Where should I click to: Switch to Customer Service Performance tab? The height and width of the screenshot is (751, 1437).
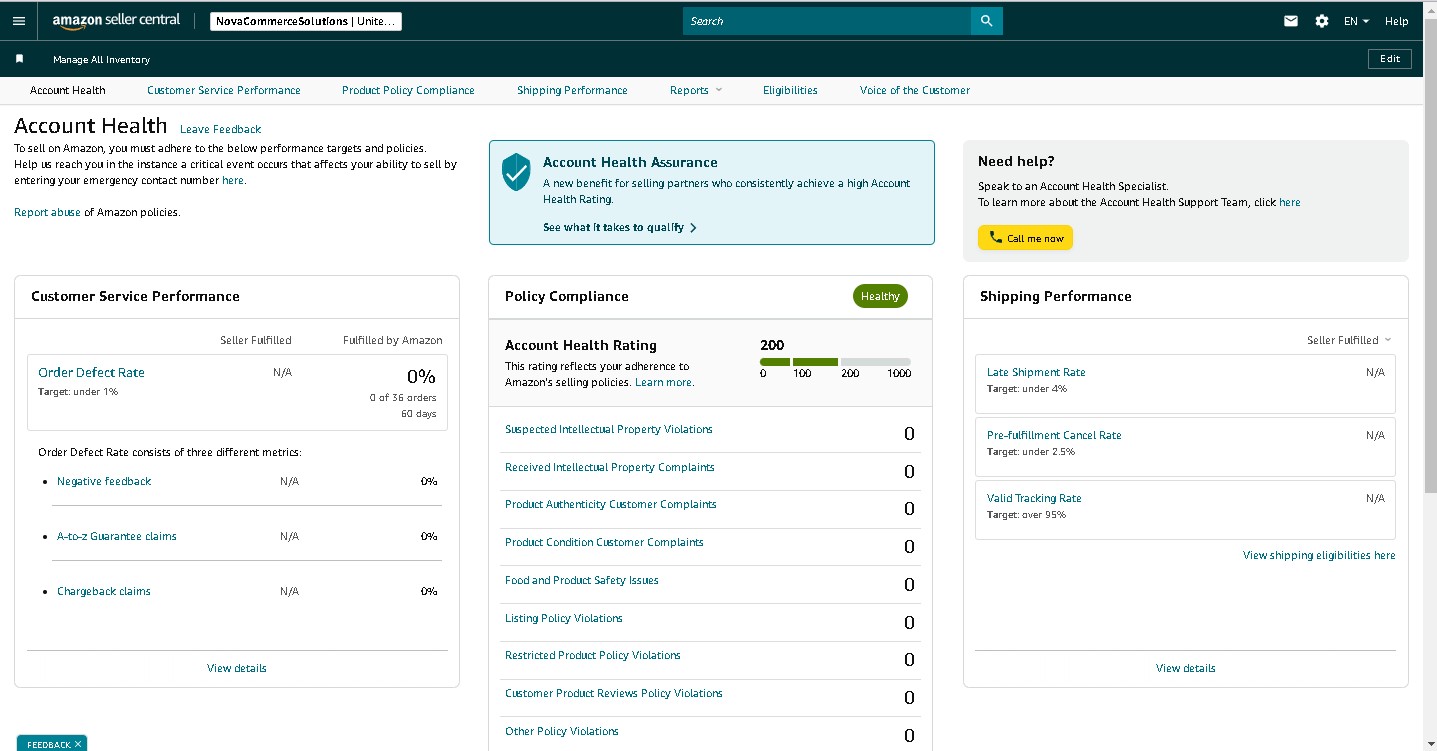tap(224, 90)
